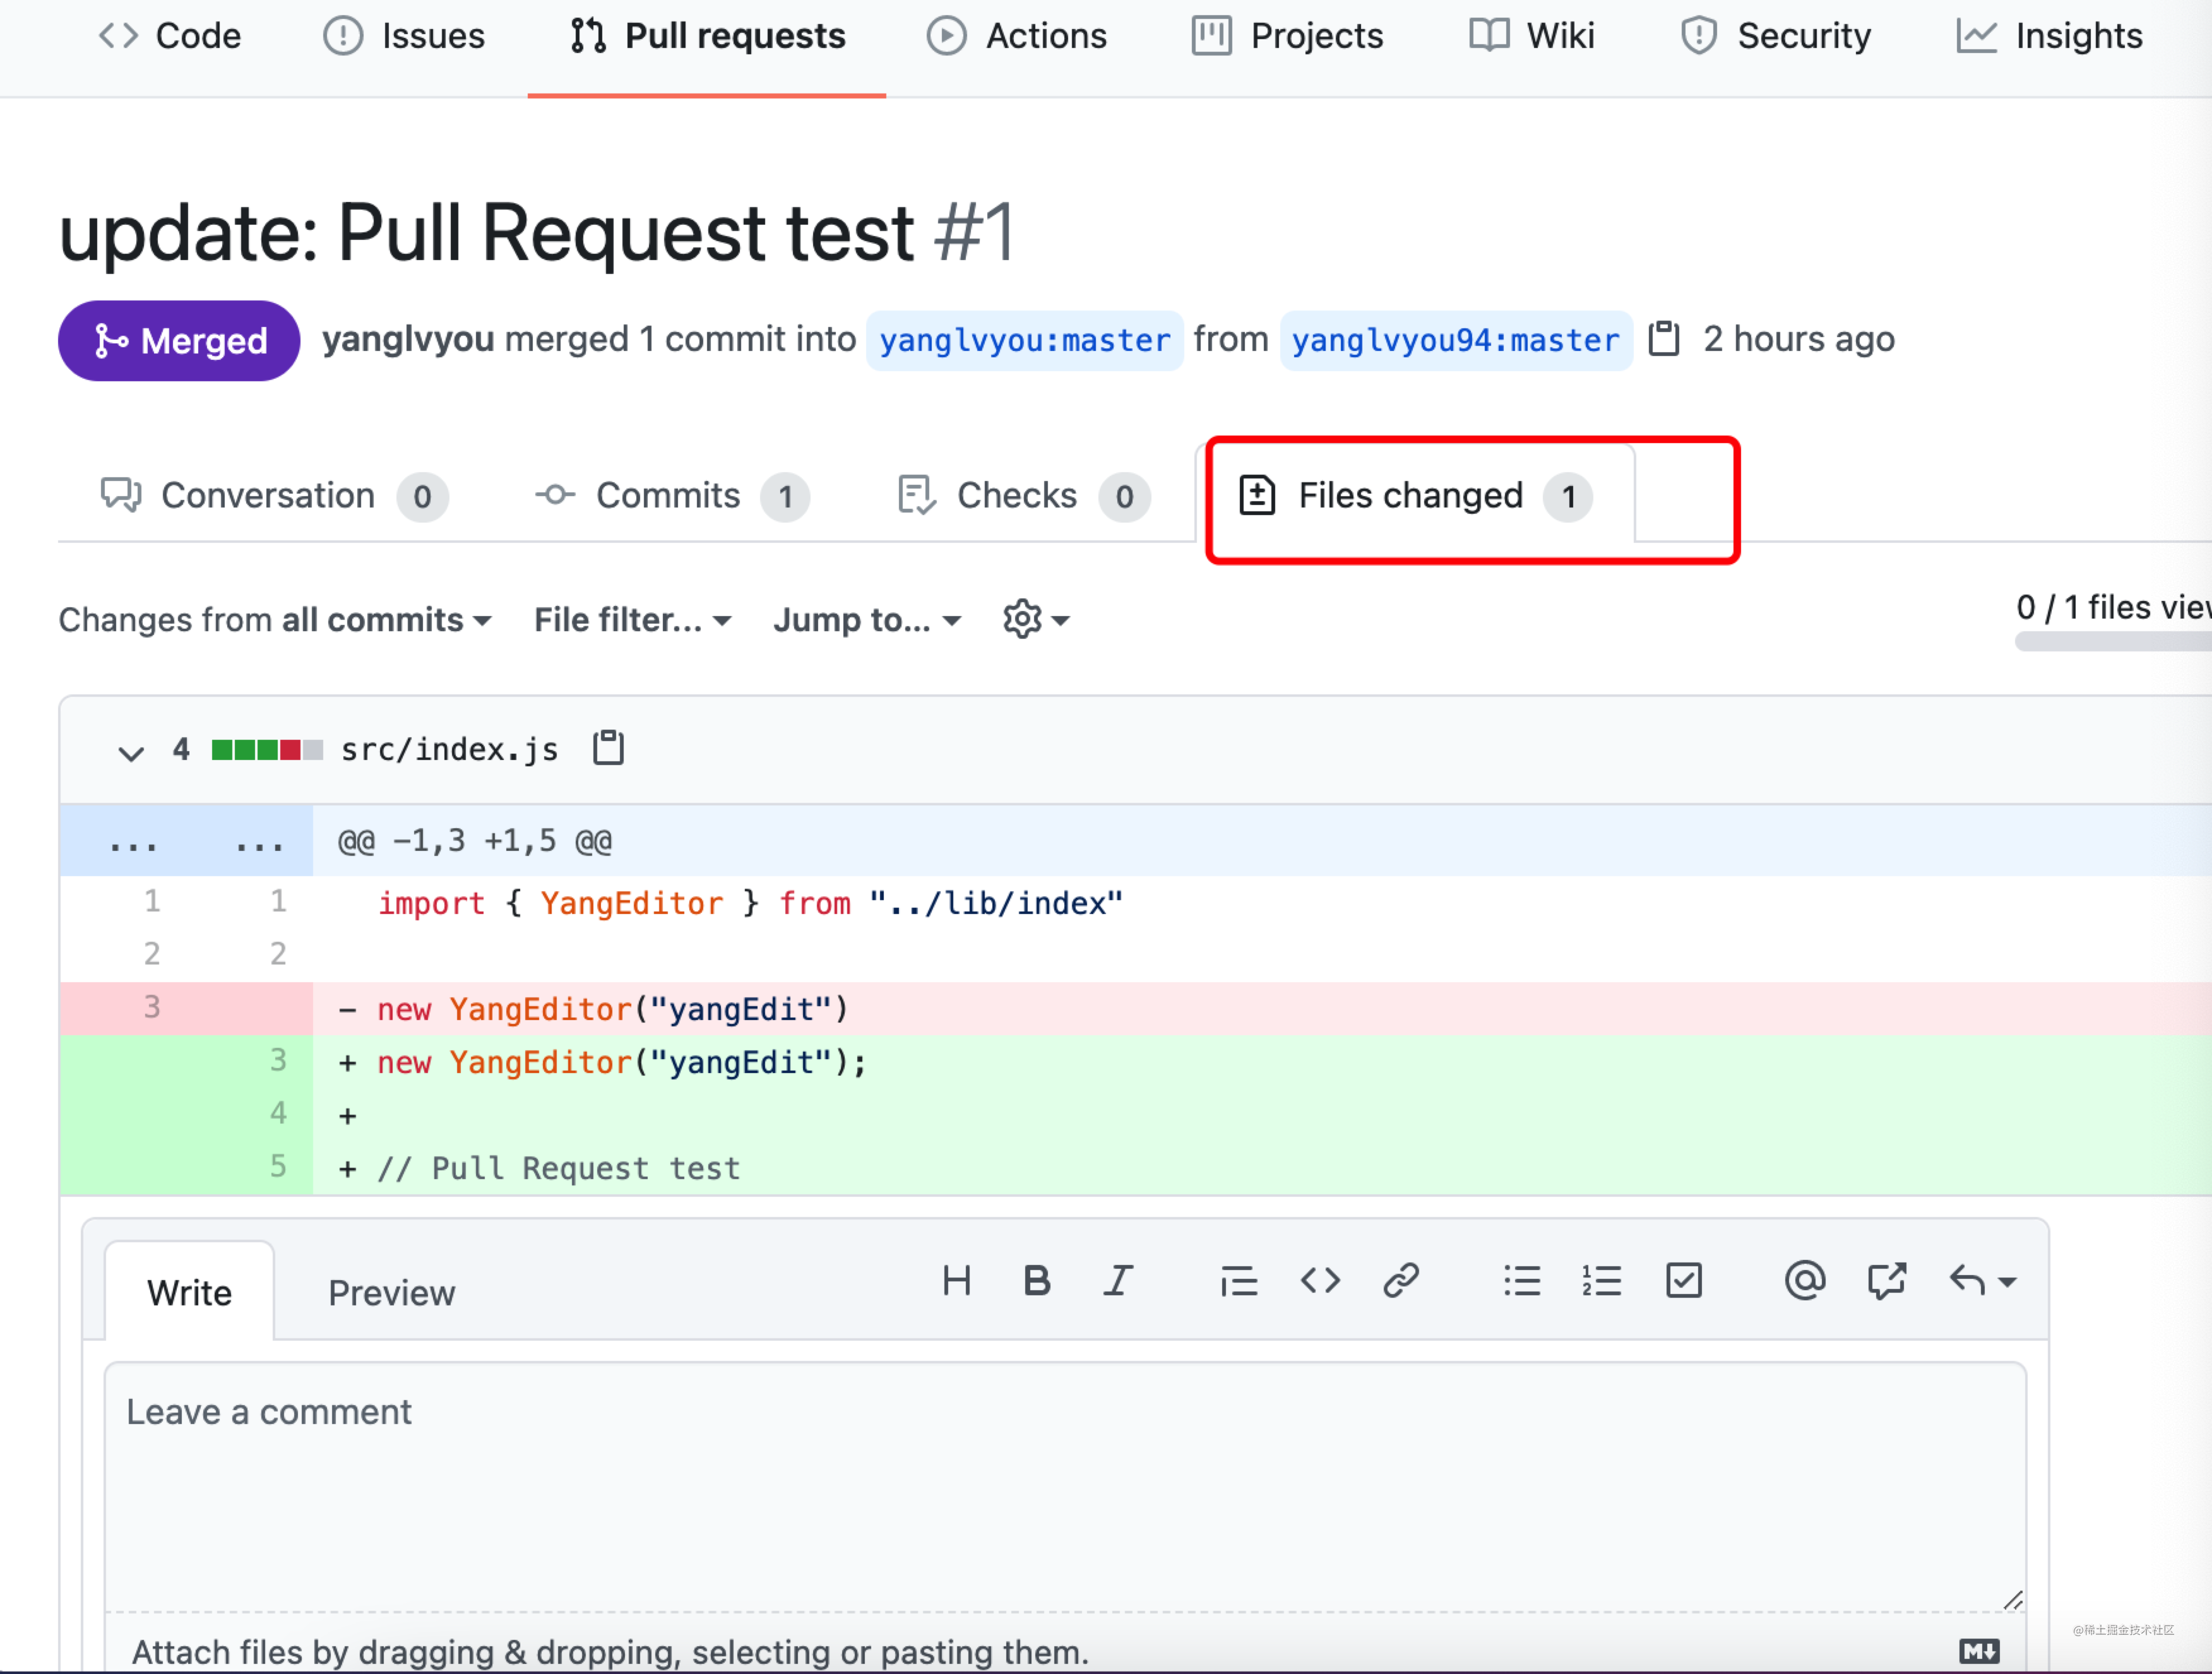Click the Markdown supported icon
The height and width of the screenshot is (1674, 2212).
(x=1979, y=1652)
